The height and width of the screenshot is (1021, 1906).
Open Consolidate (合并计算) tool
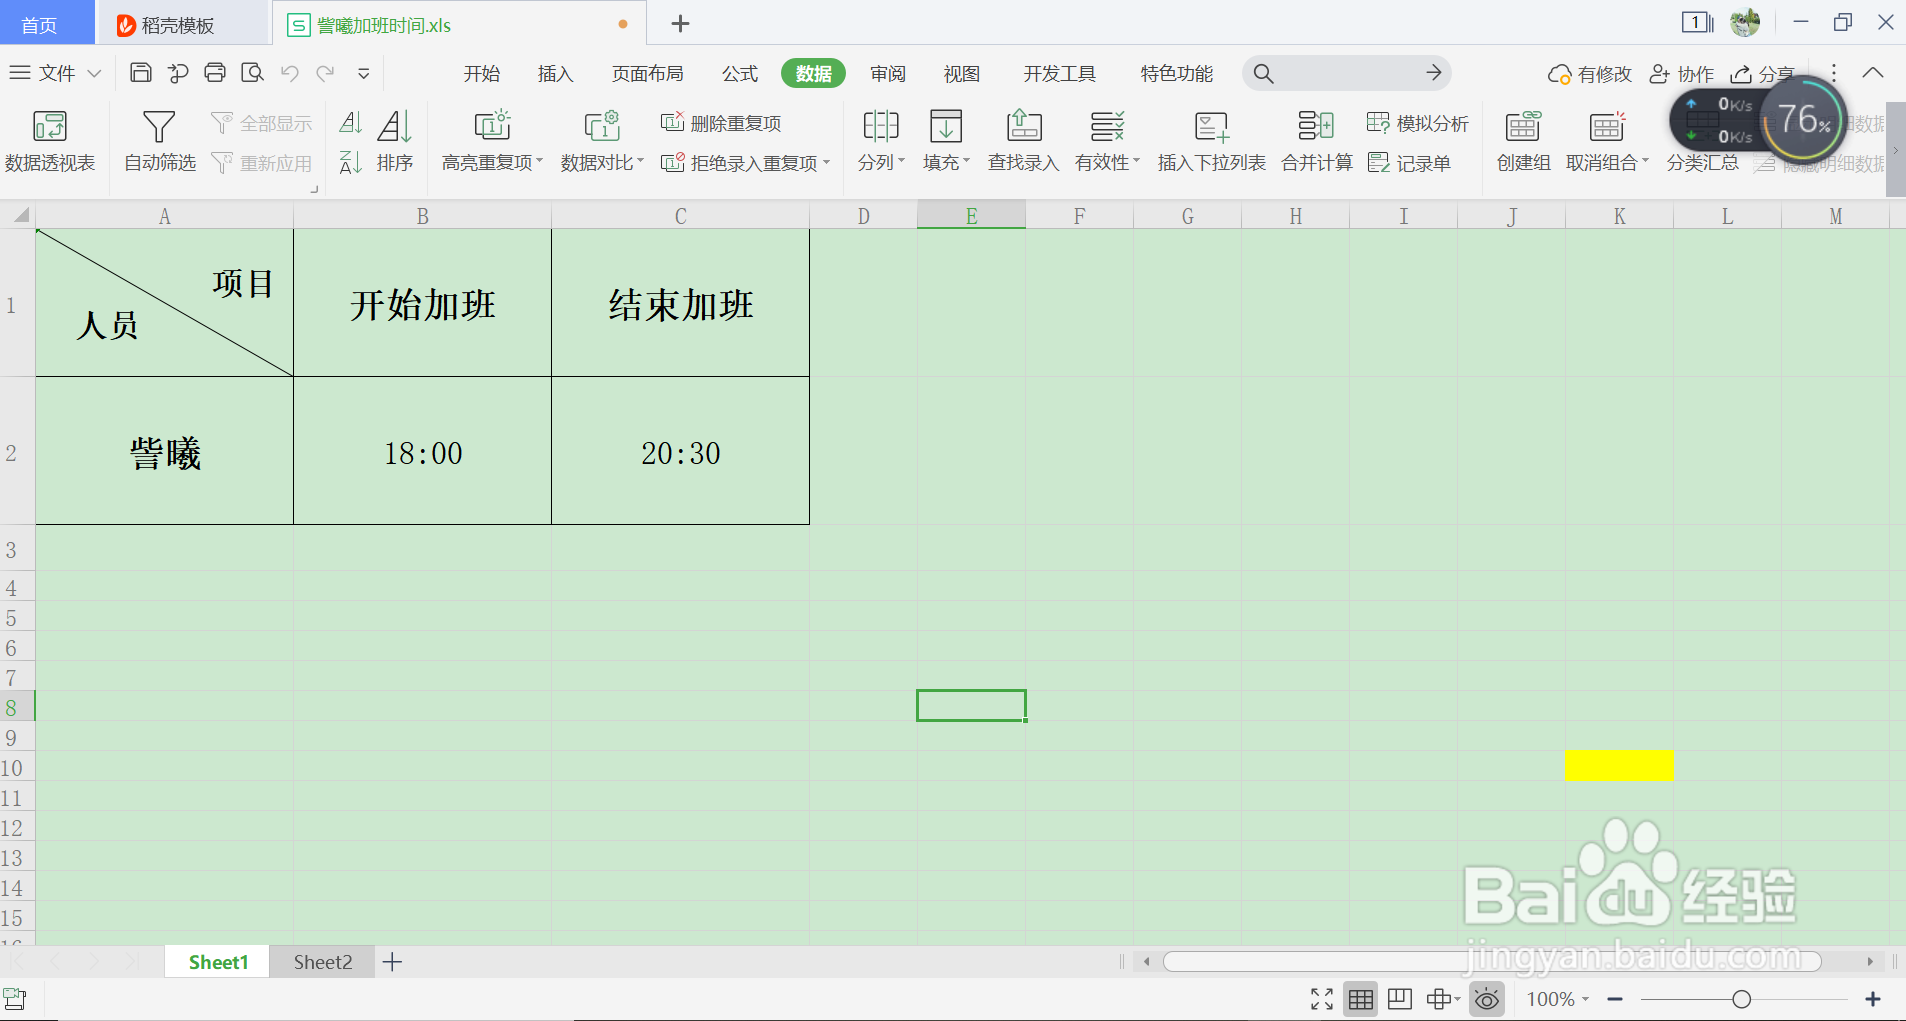click(1317, 141)
